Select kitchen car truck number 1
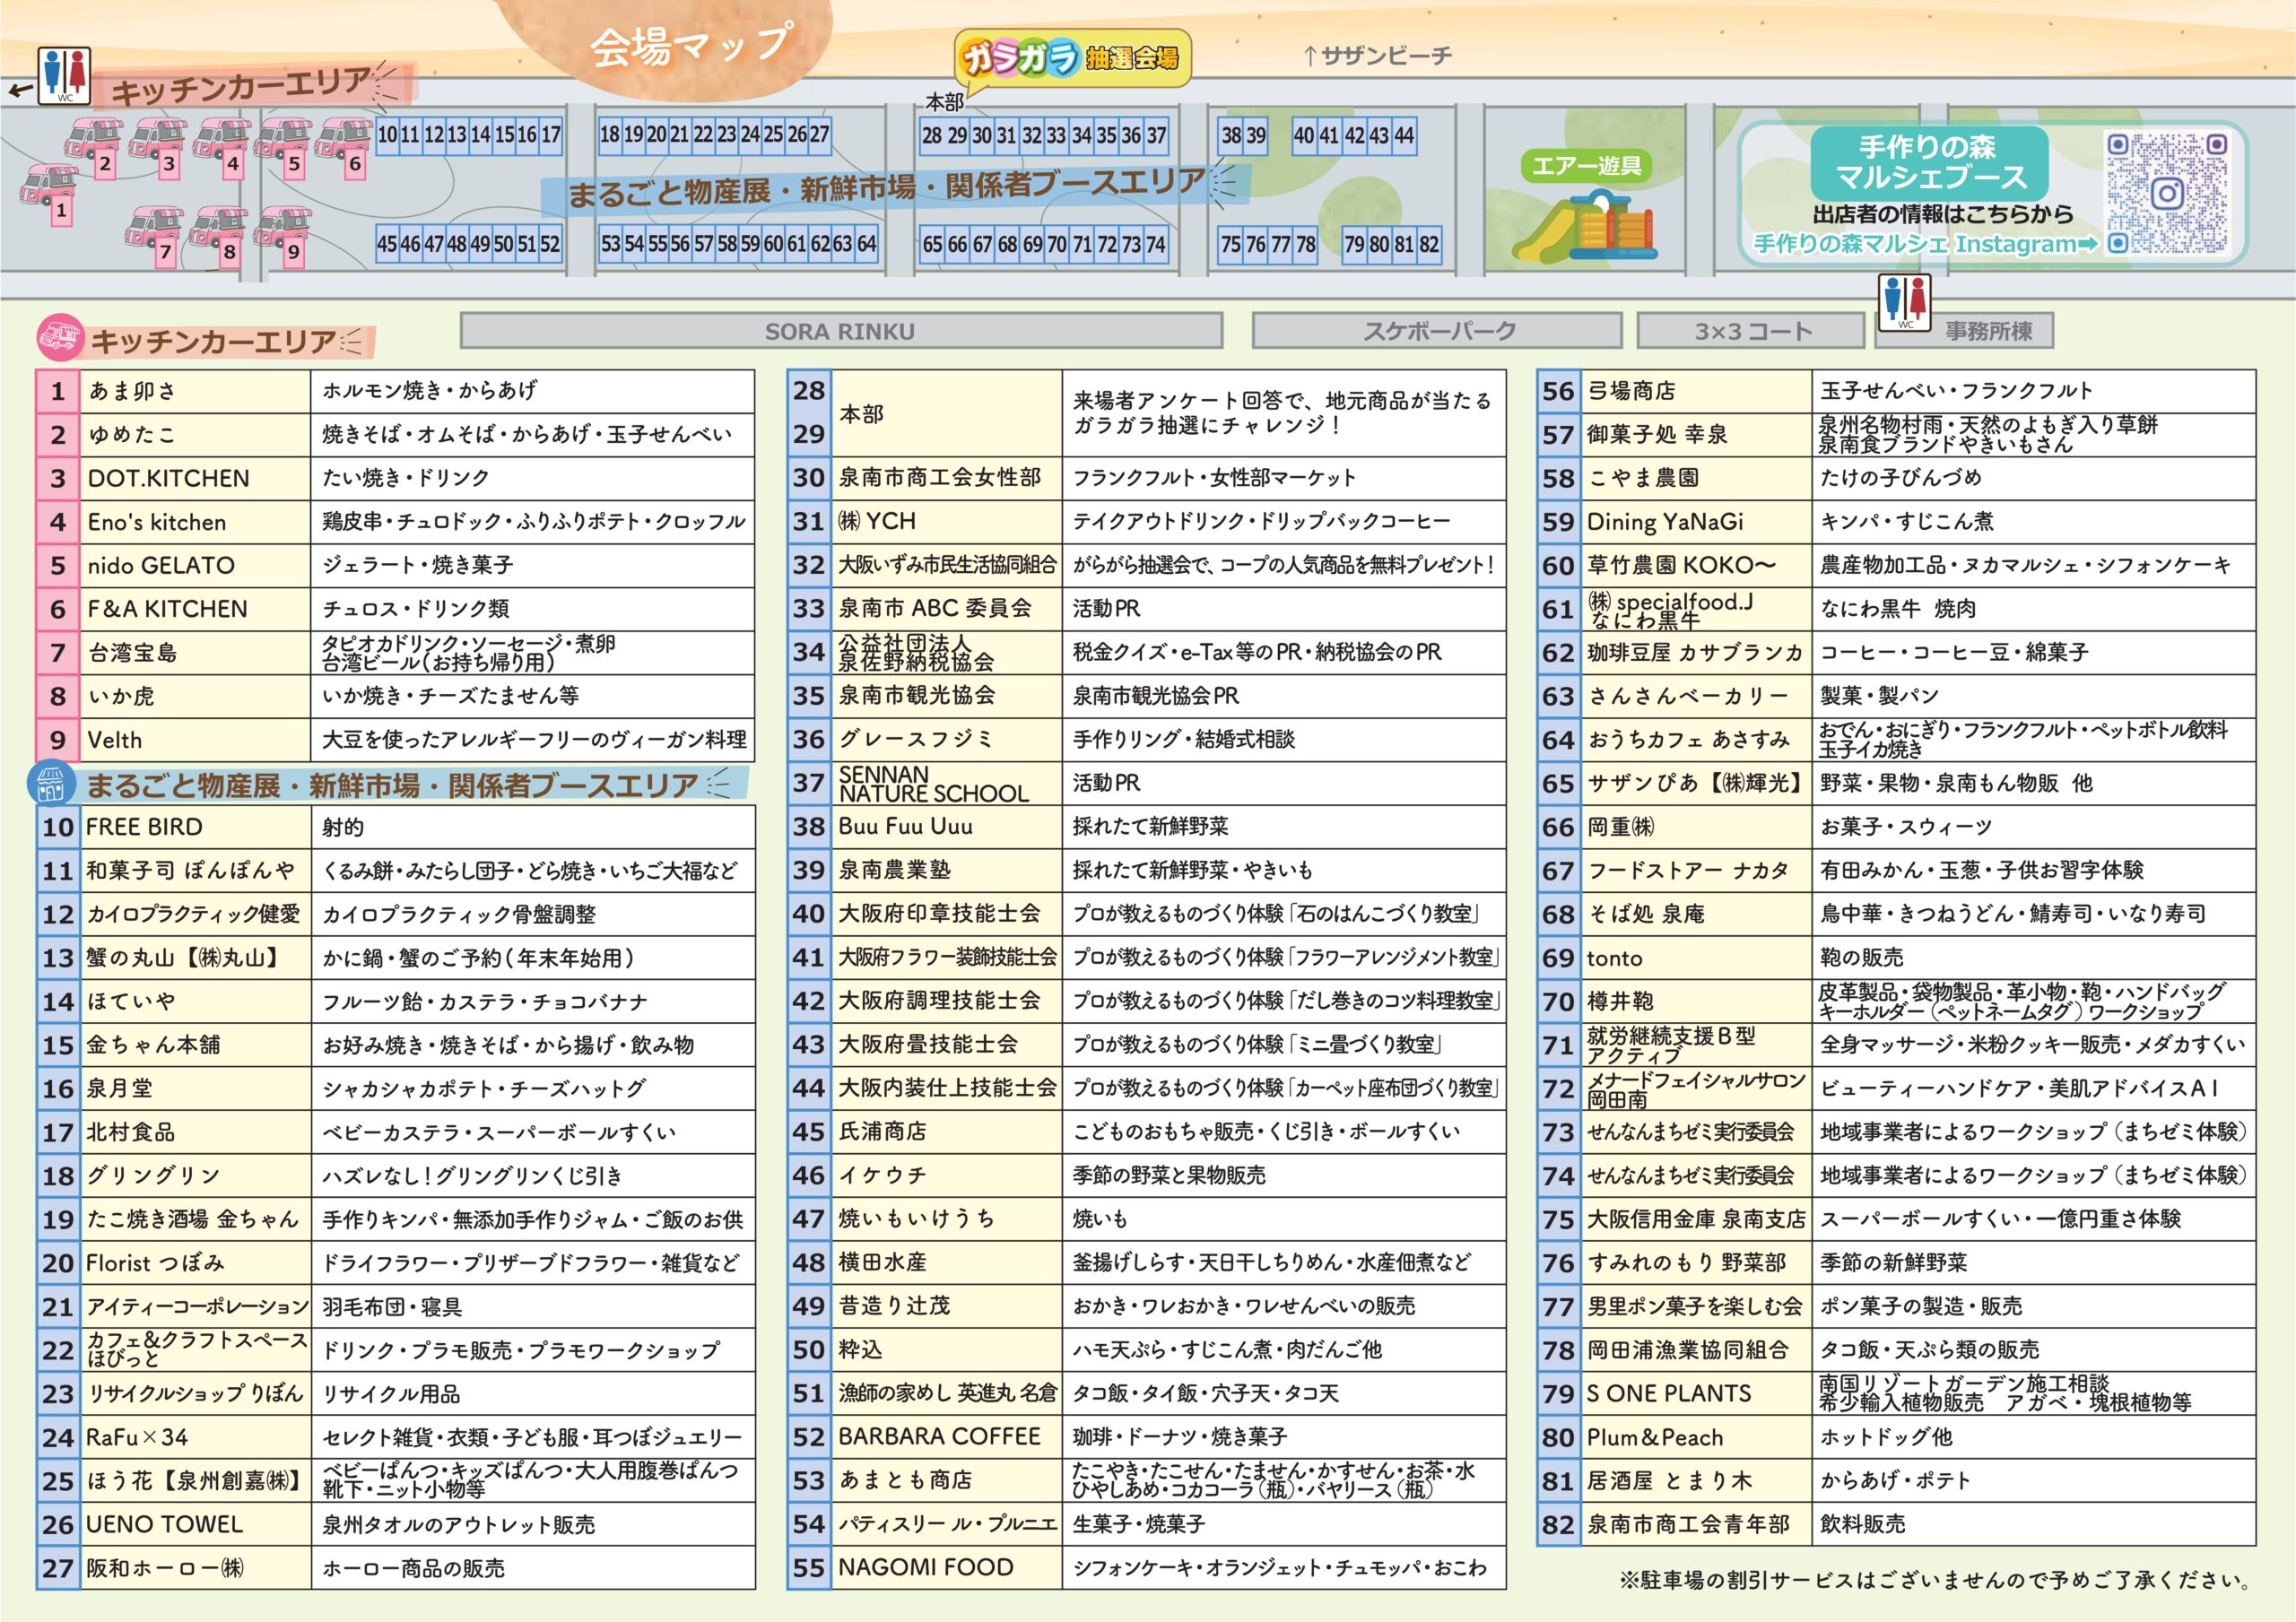The width and height of the screenshot is (2296, 1622). 50,190
